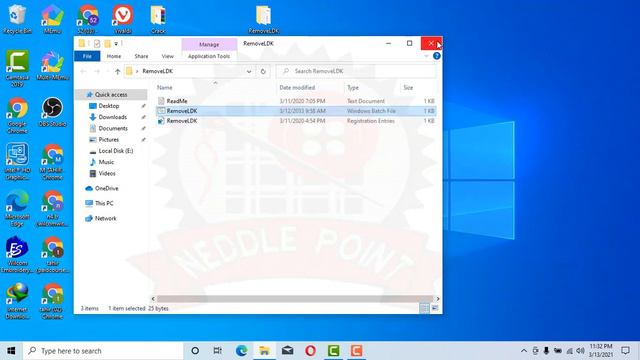Open the File menu tab
This screenshot has width=640, height=360.
coord(87,56)
